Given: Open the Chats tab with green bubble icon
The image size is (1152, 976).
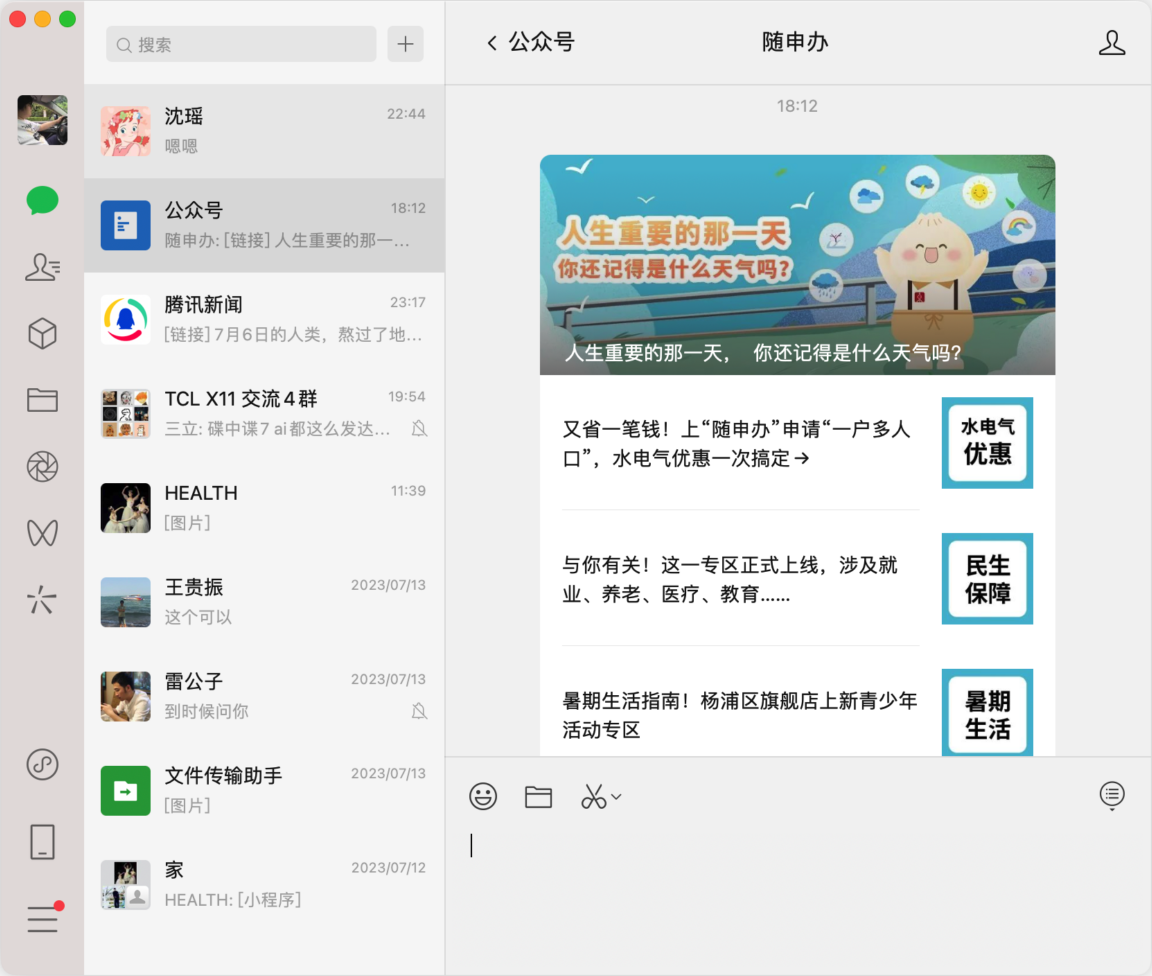Looking at the screenshot, I should pos(42,200).
